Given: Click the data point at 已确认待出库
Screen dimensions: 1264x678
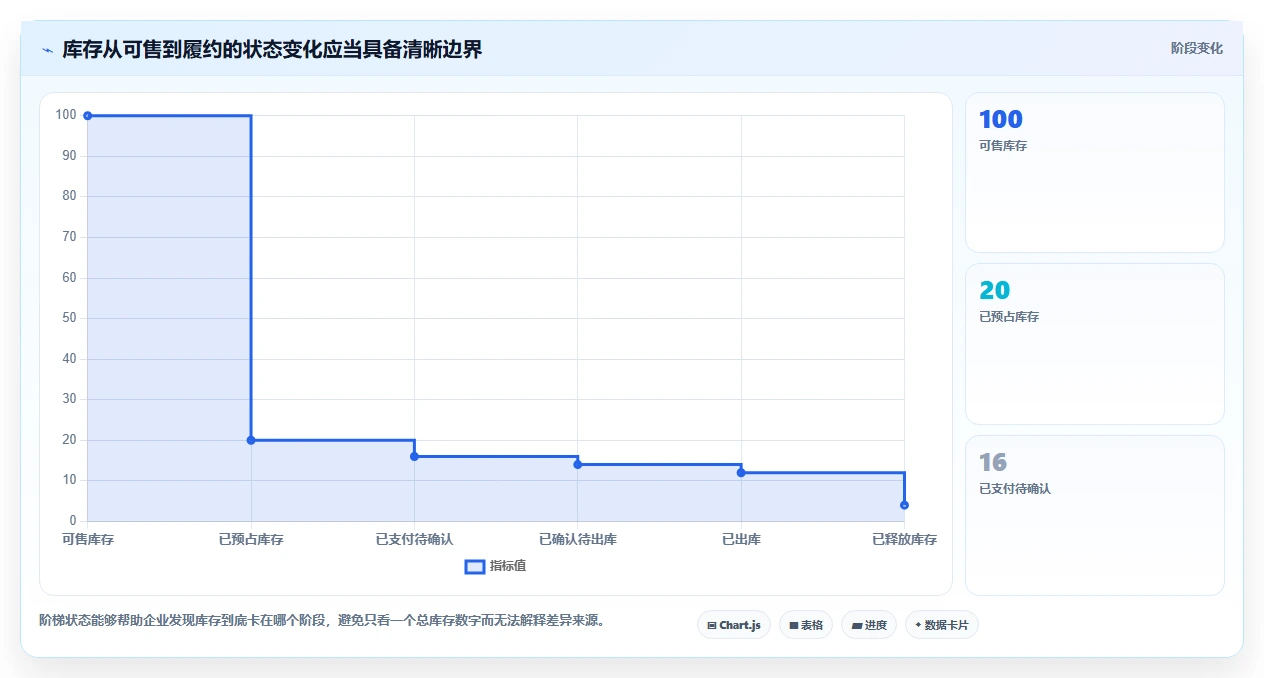Looking at the screenshot, I should pos(578,464).
